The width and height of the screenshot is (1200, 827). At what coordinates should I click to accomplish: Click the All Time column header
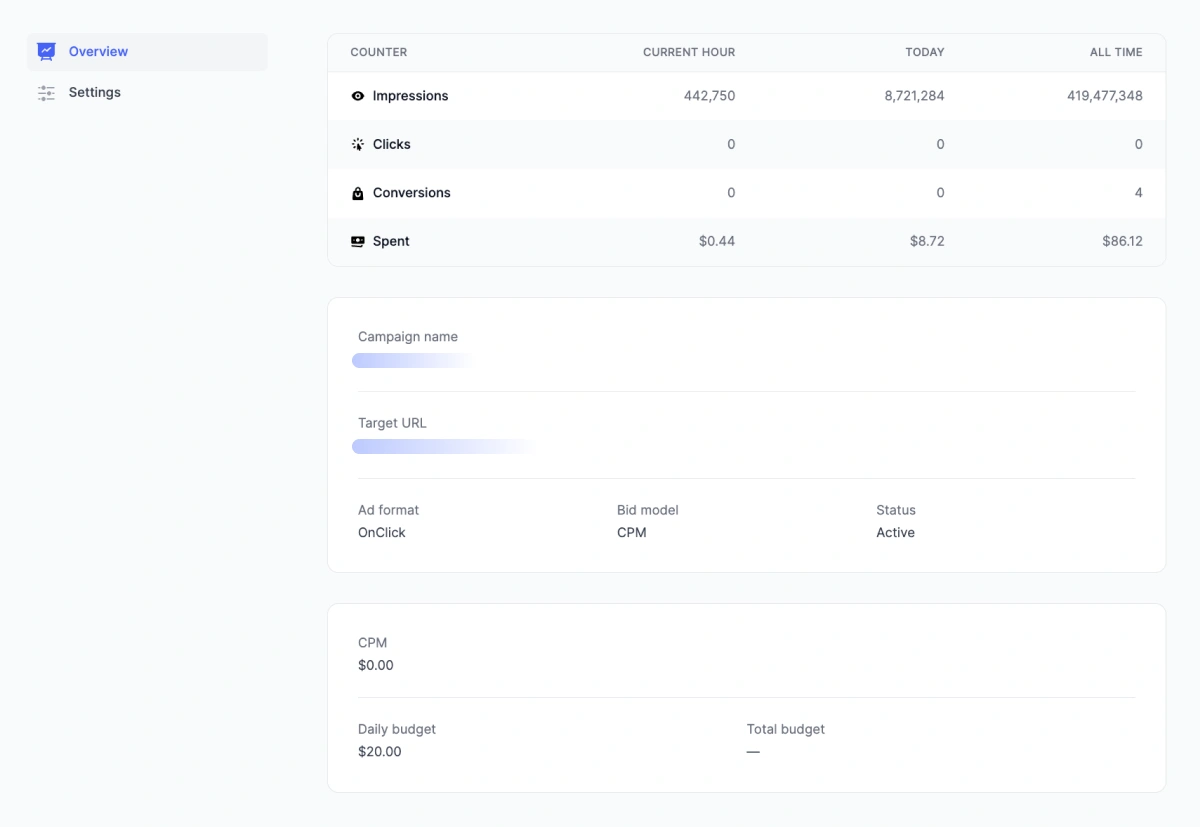tap(1115, 52)
